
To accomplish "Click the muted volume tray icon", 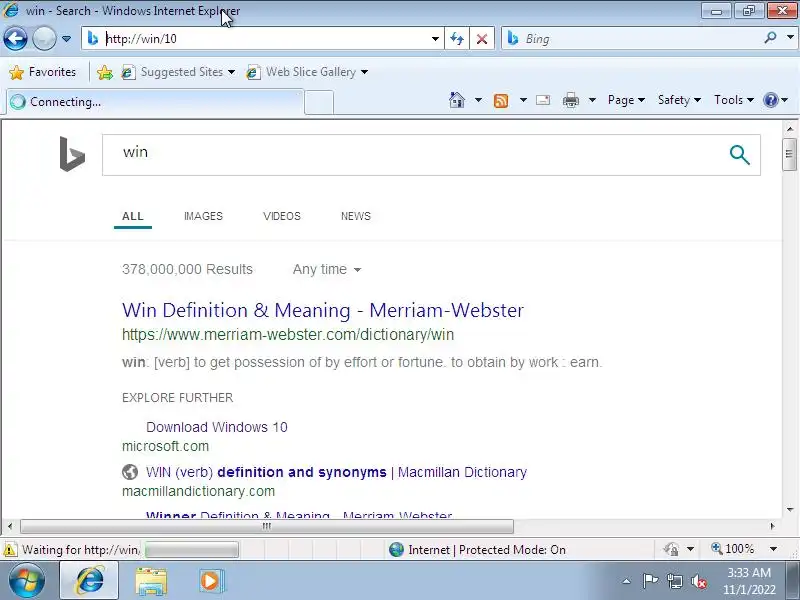I will (699, 581).
